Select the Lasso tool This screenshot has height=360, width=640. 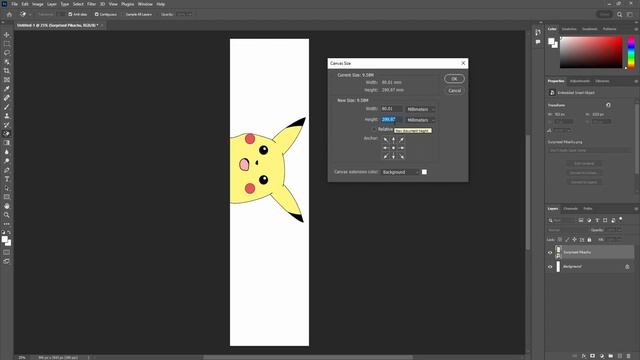[7, 53]
